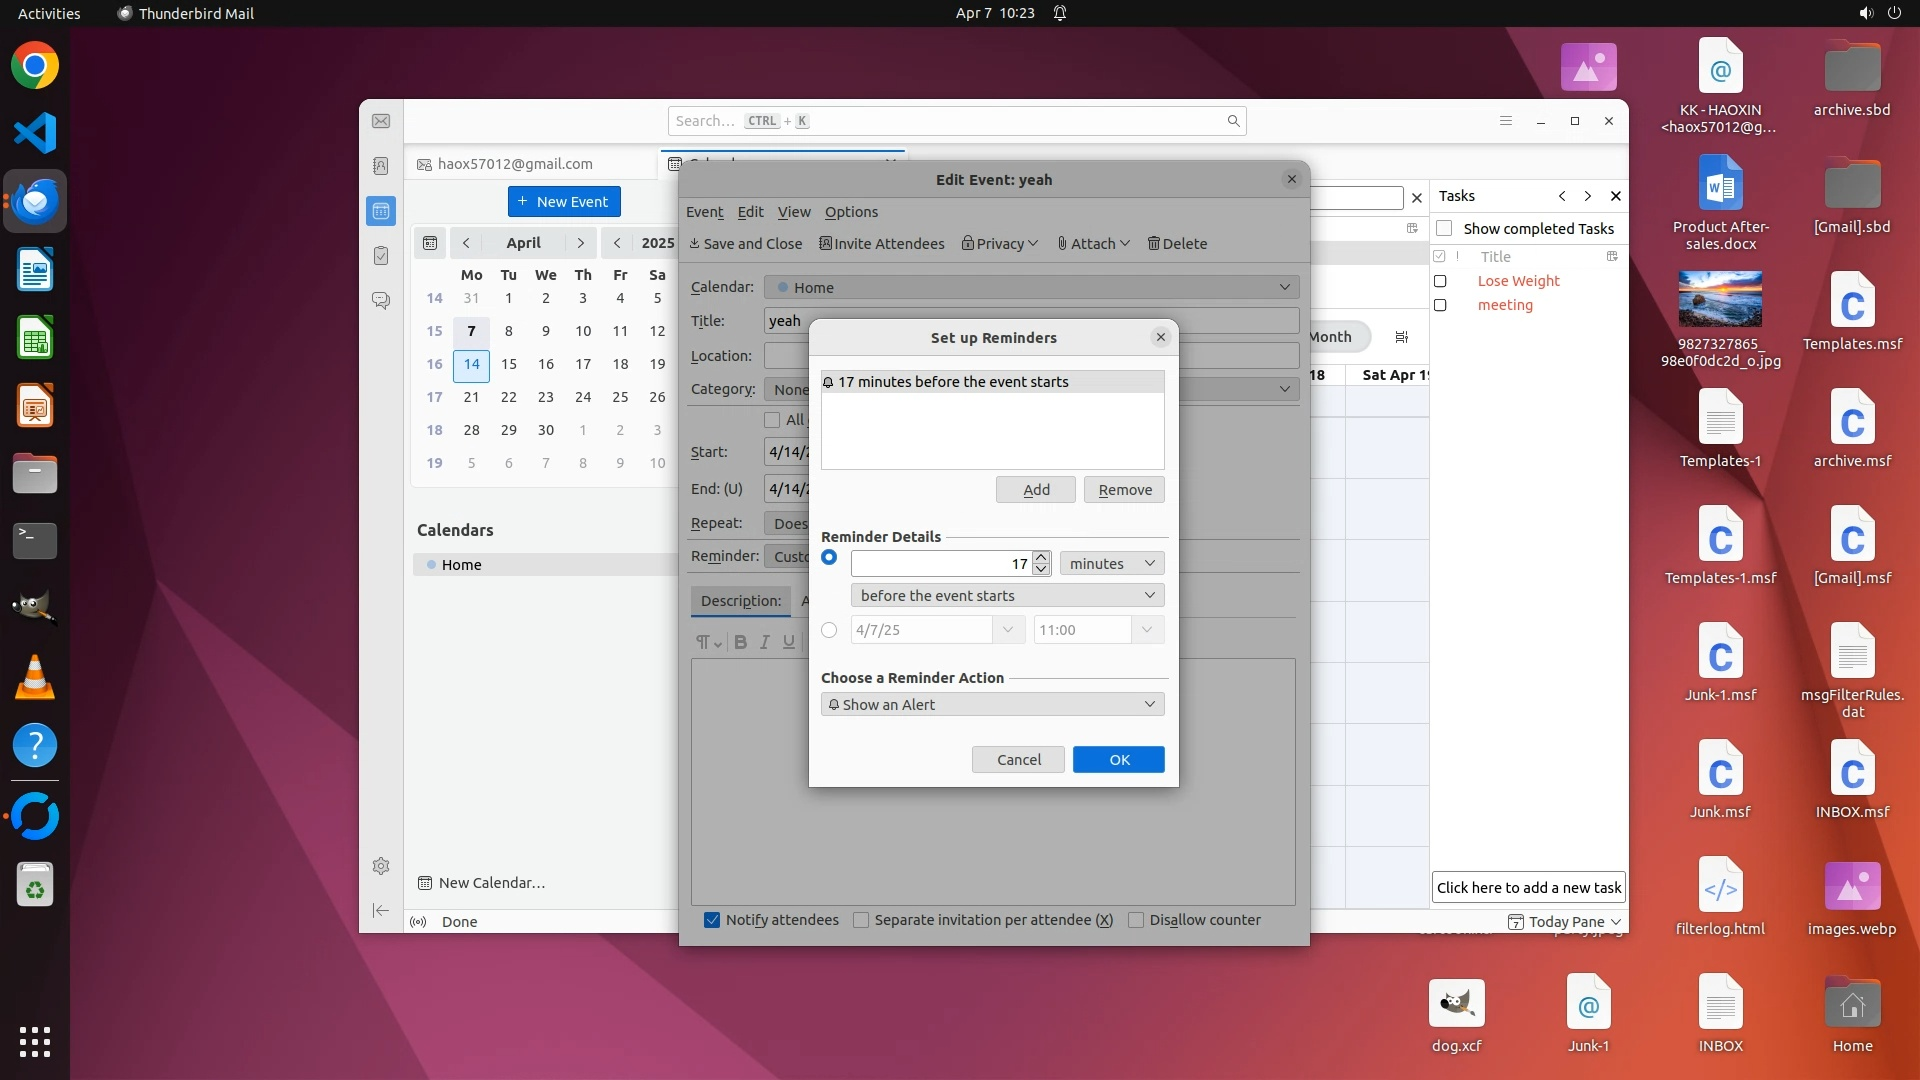1920x1080 pixels.
Task: Click the Invite Attendees toolbar button
Action: pos(881,244)
